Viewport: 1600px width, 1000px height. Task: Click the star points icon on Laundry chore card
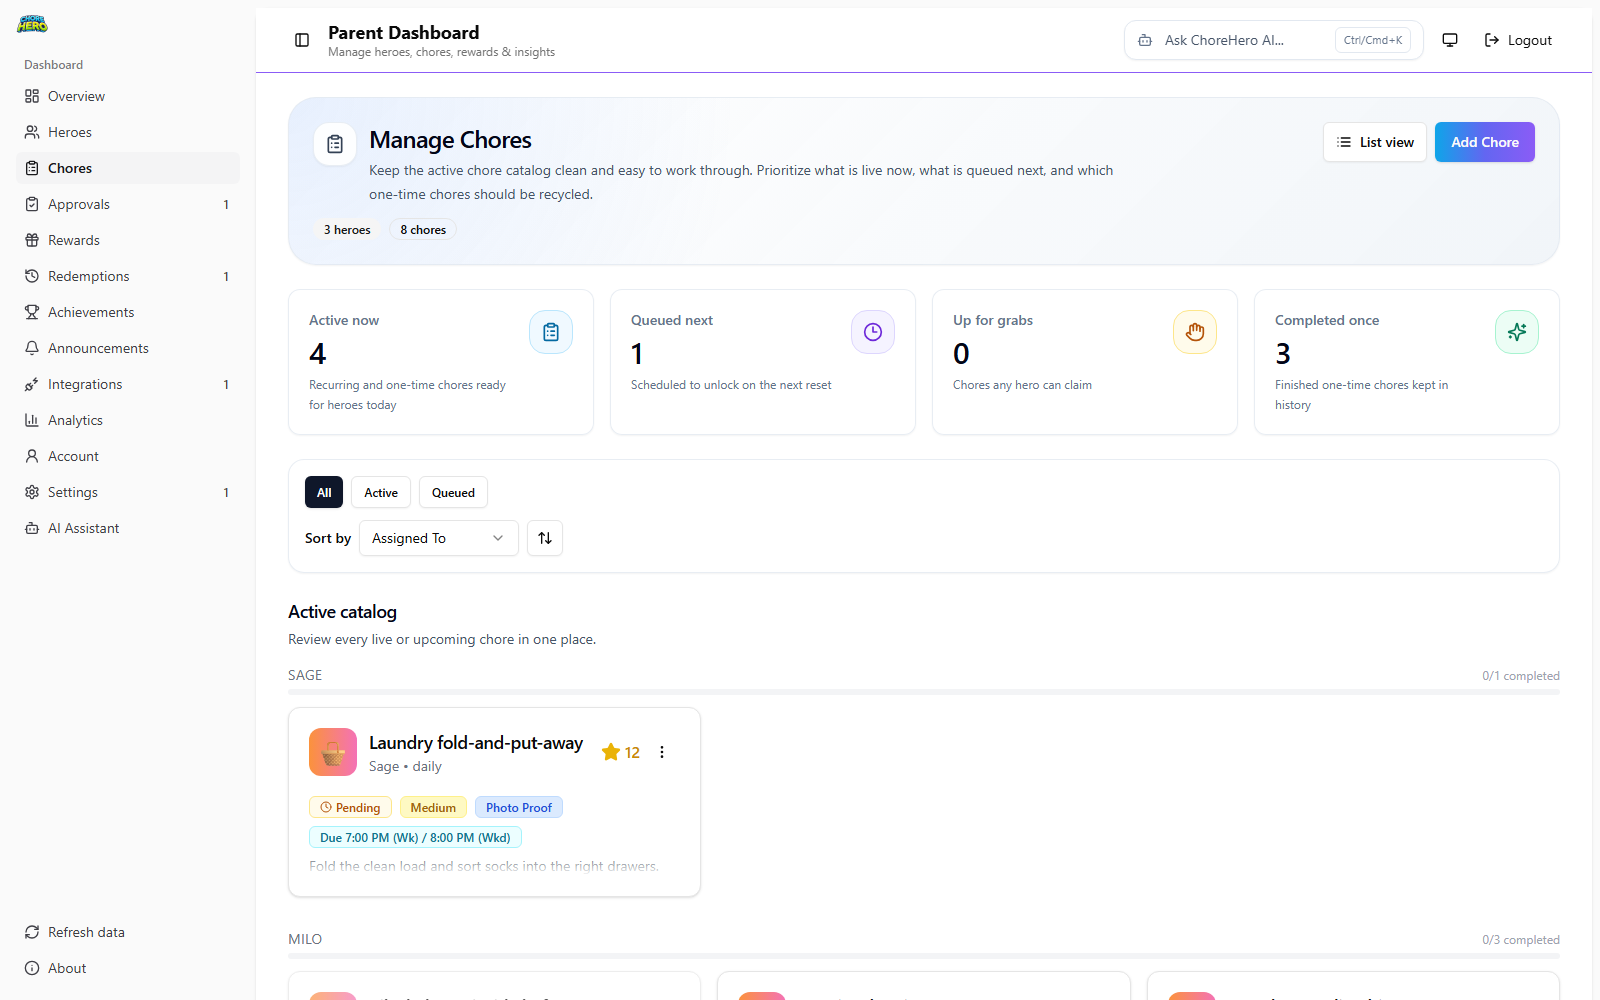point(611,751)
